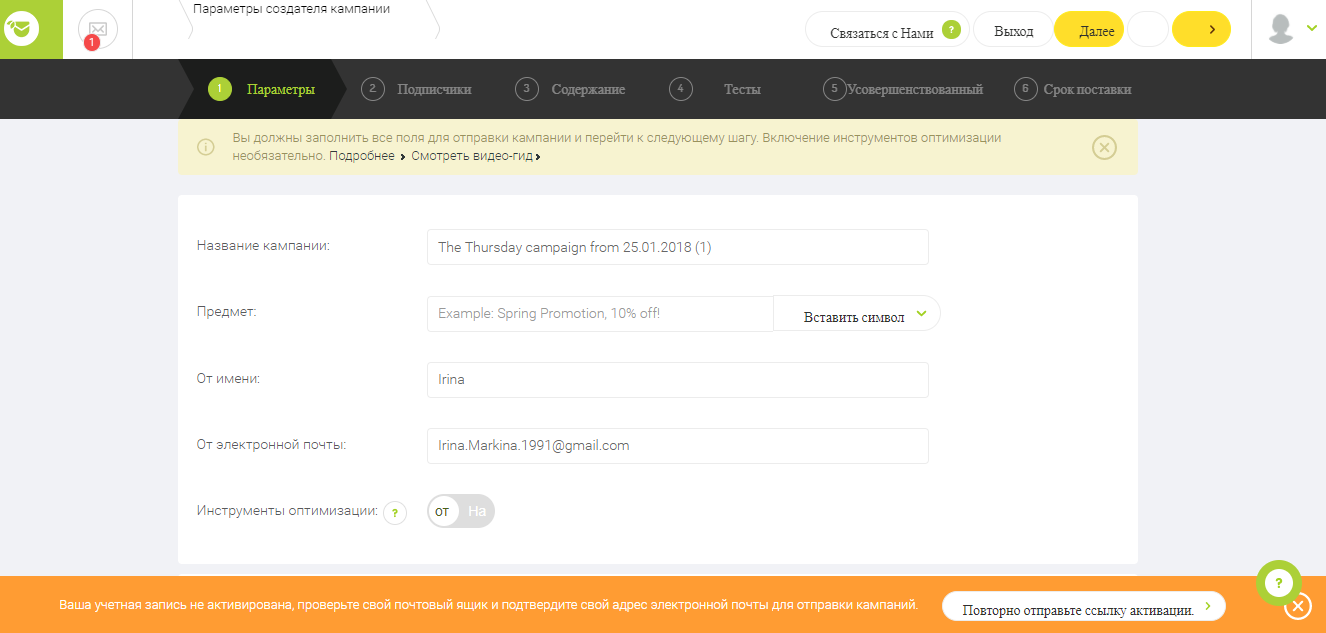Click the yellow forward arrow button
The image size is (1326, 633).
1201,30
